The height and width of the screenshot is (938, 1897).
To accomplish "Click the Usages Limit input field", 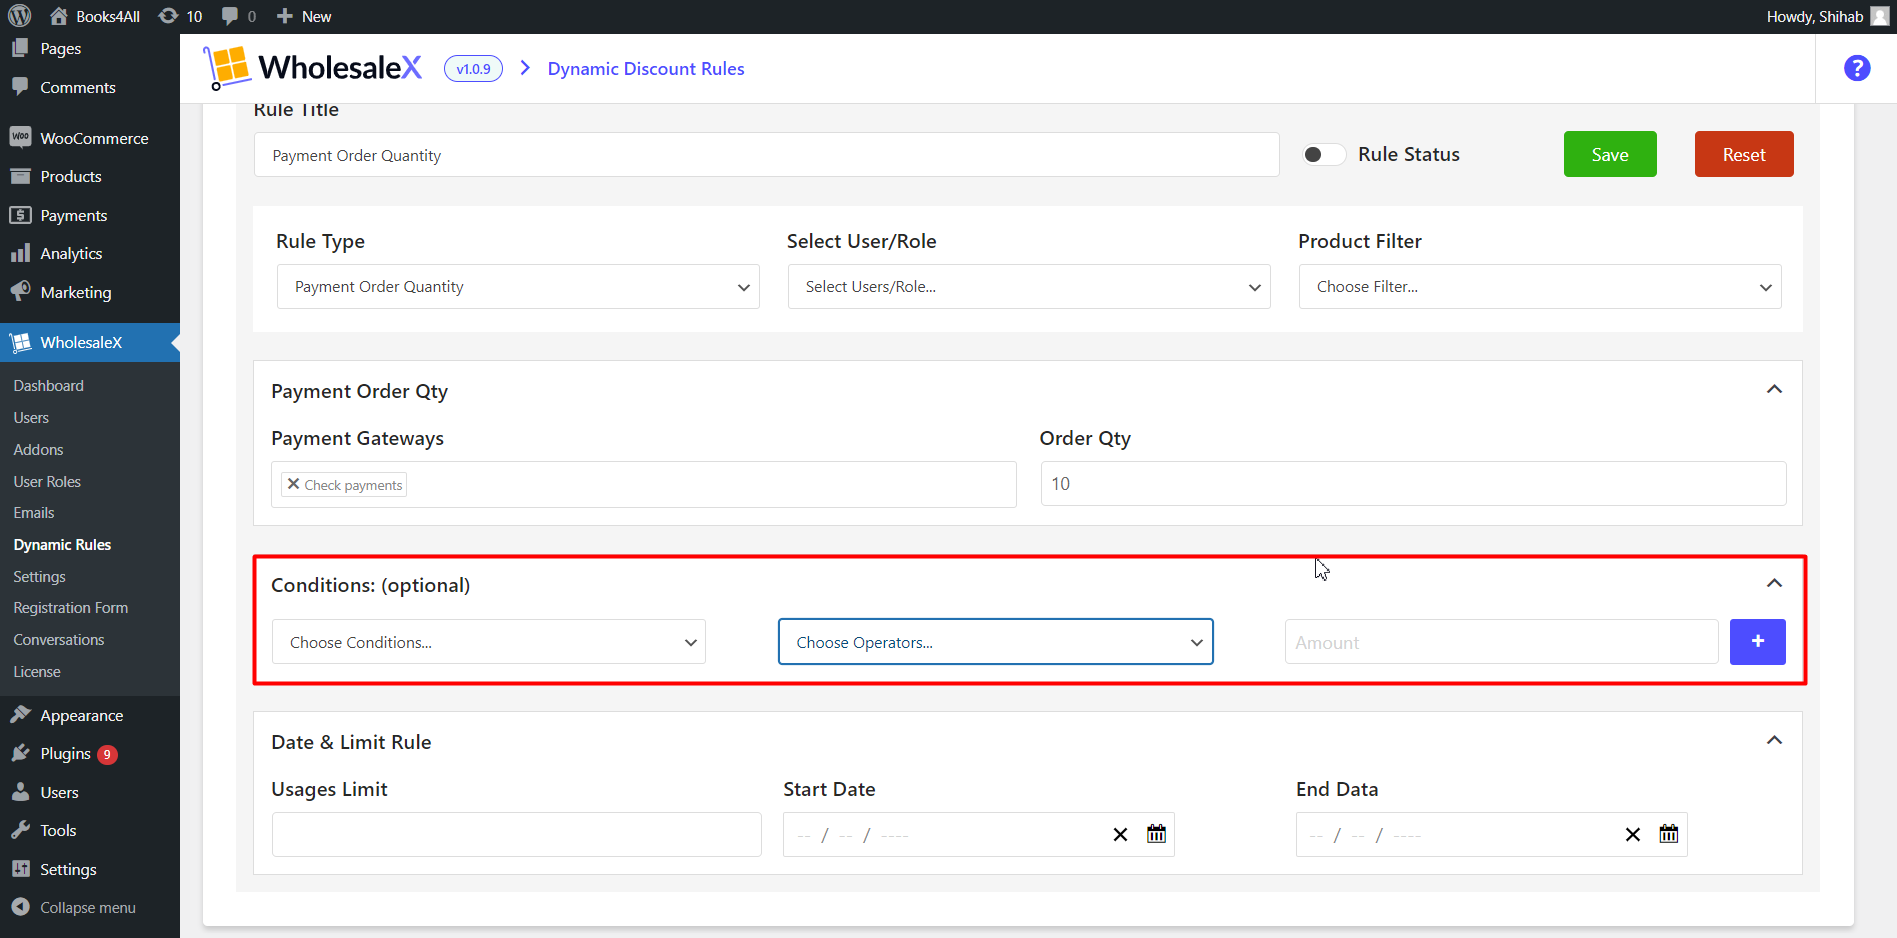I will coord(517,834).
